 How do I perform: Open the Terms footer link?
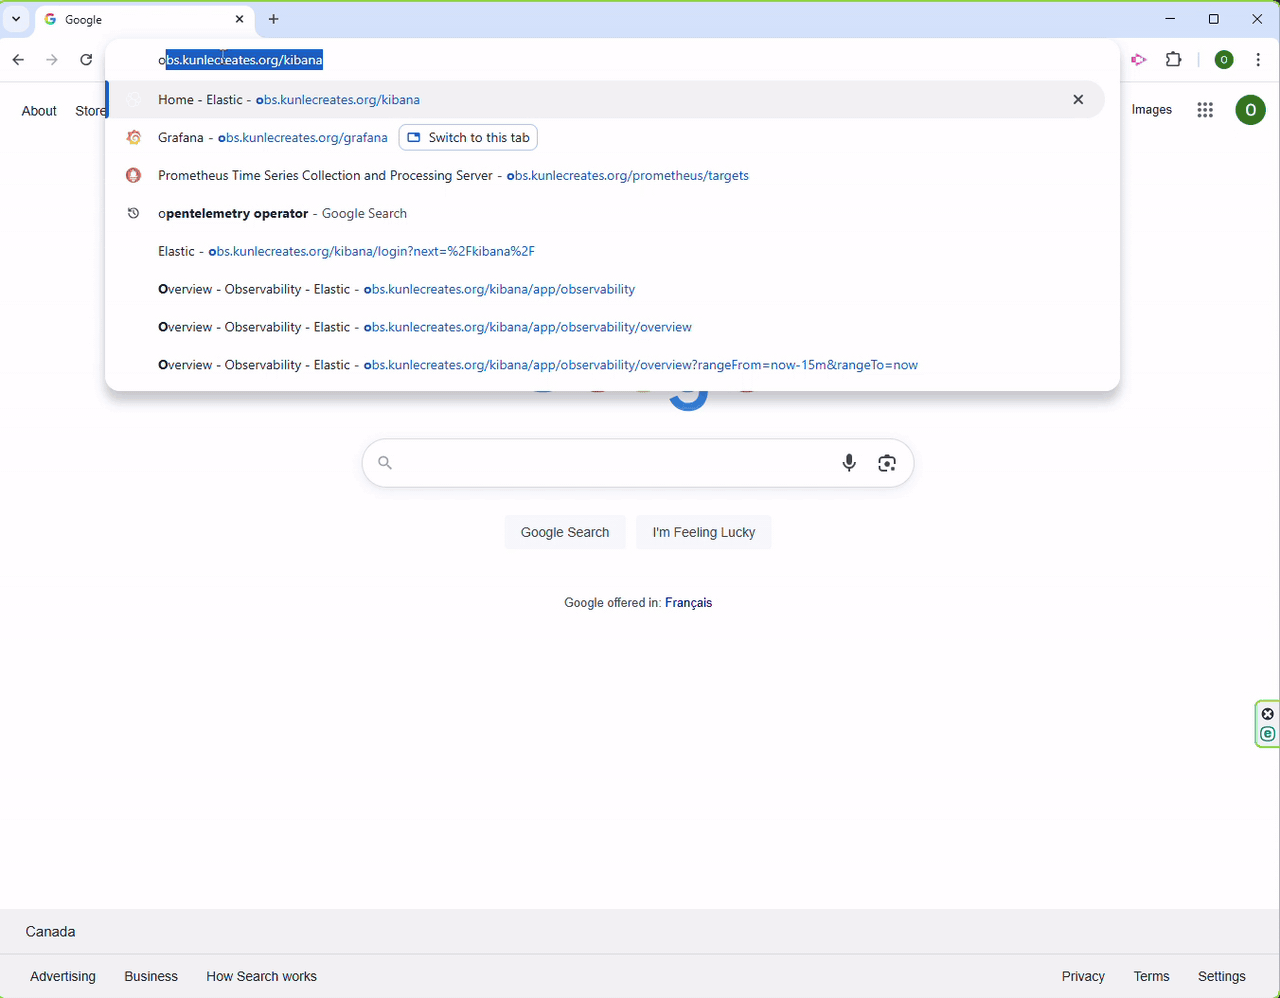tap(1151, 976)
